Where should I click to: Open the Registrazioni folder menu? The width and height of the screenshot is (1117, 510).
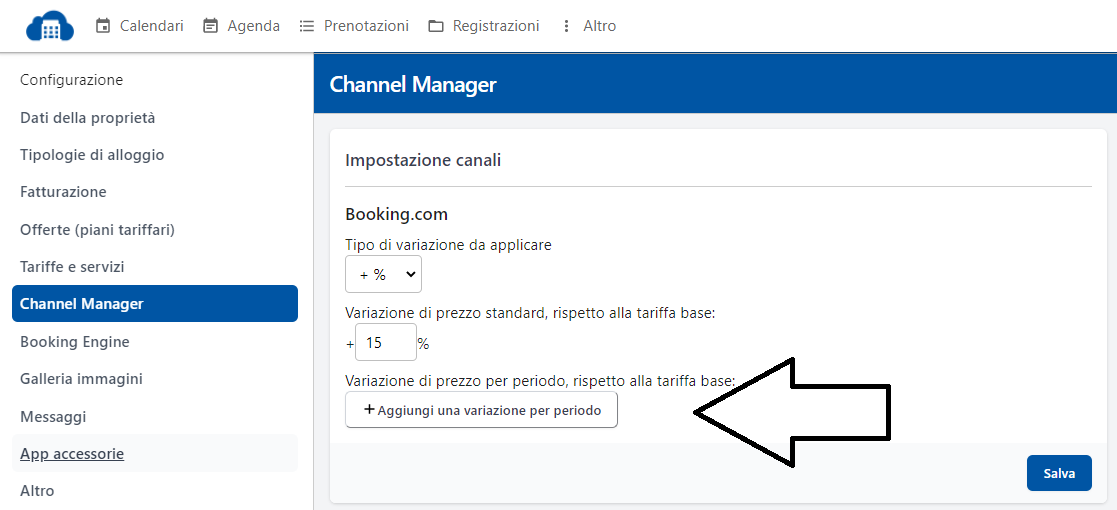tap(484, 26)
